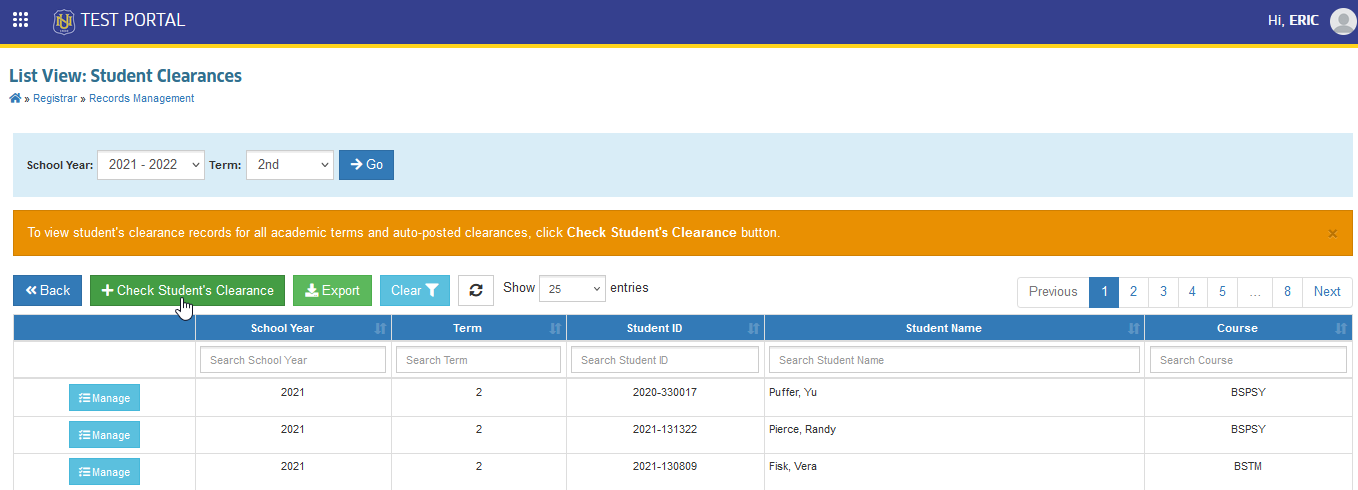1358x490 pixels.
Task: Click the school crest logo
Action: coord(64,20)
